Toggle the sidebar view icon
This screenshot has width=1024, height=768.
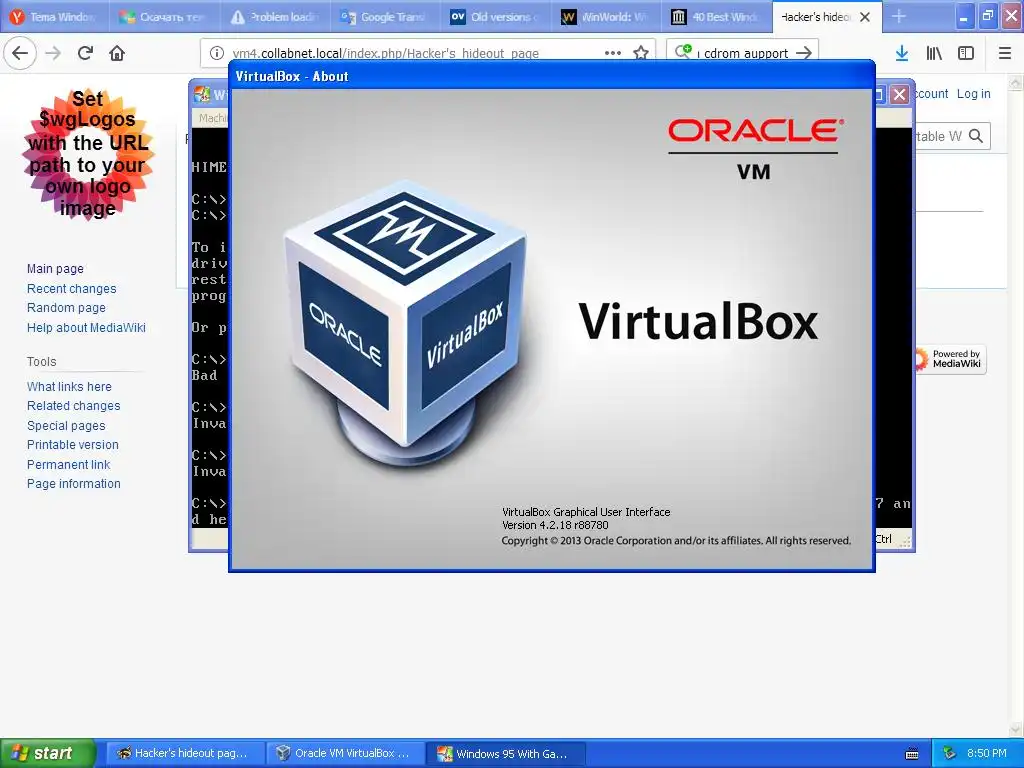click(x=966, y=53)
